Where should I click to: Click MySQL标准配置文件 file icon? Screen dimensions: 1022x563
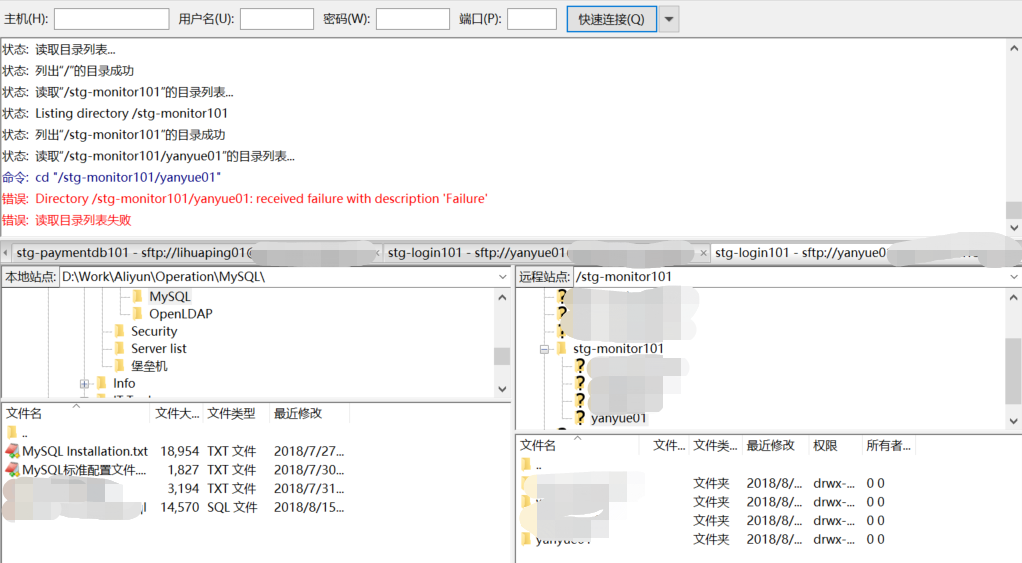click(12, 470)
